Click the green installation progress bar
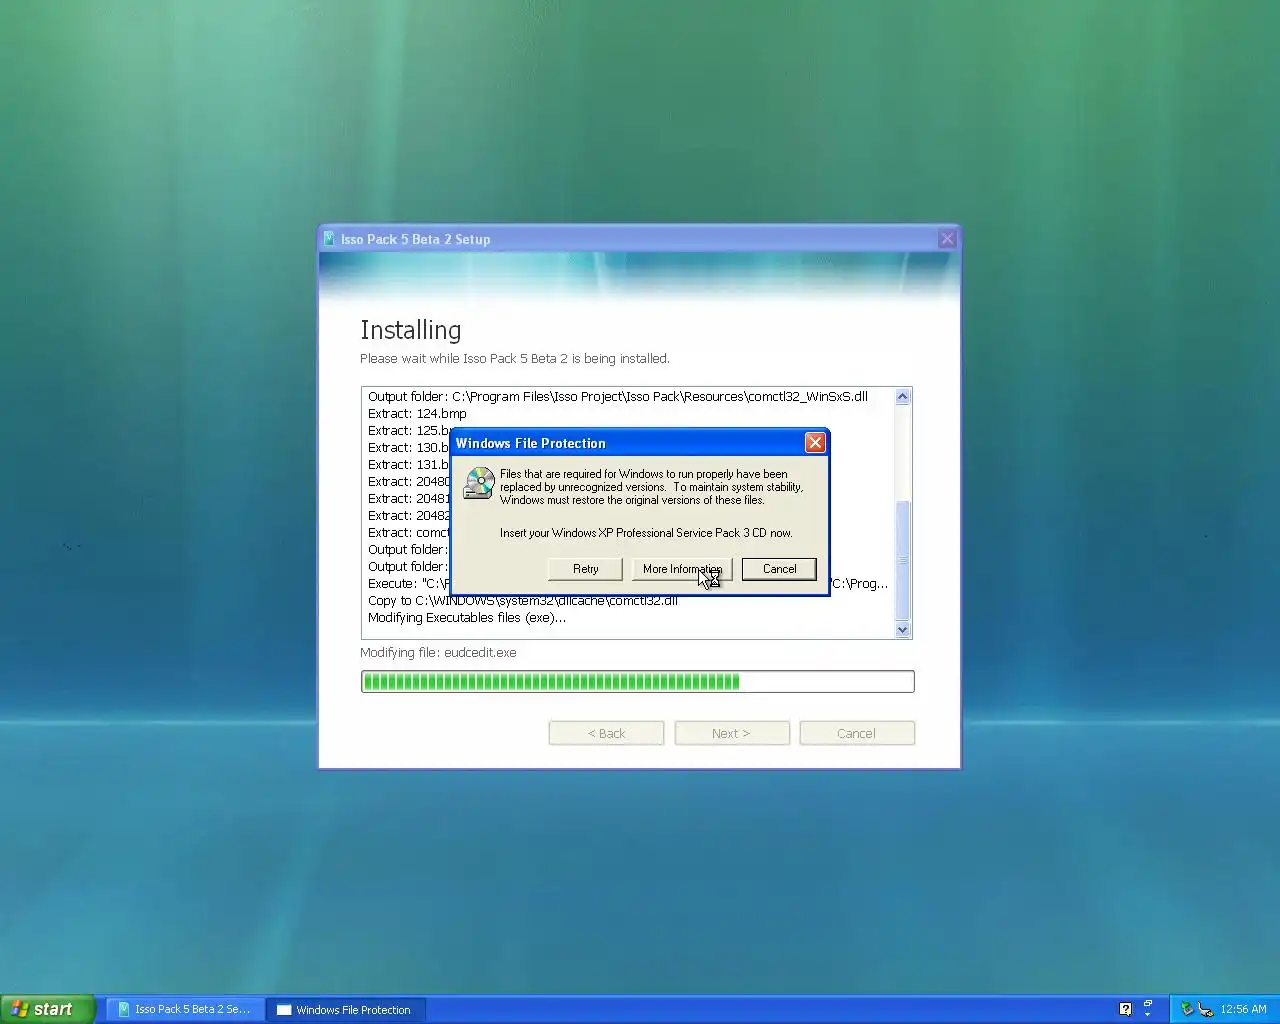The height and width of the screenshot is (1024, 1280). coord(637,682)
